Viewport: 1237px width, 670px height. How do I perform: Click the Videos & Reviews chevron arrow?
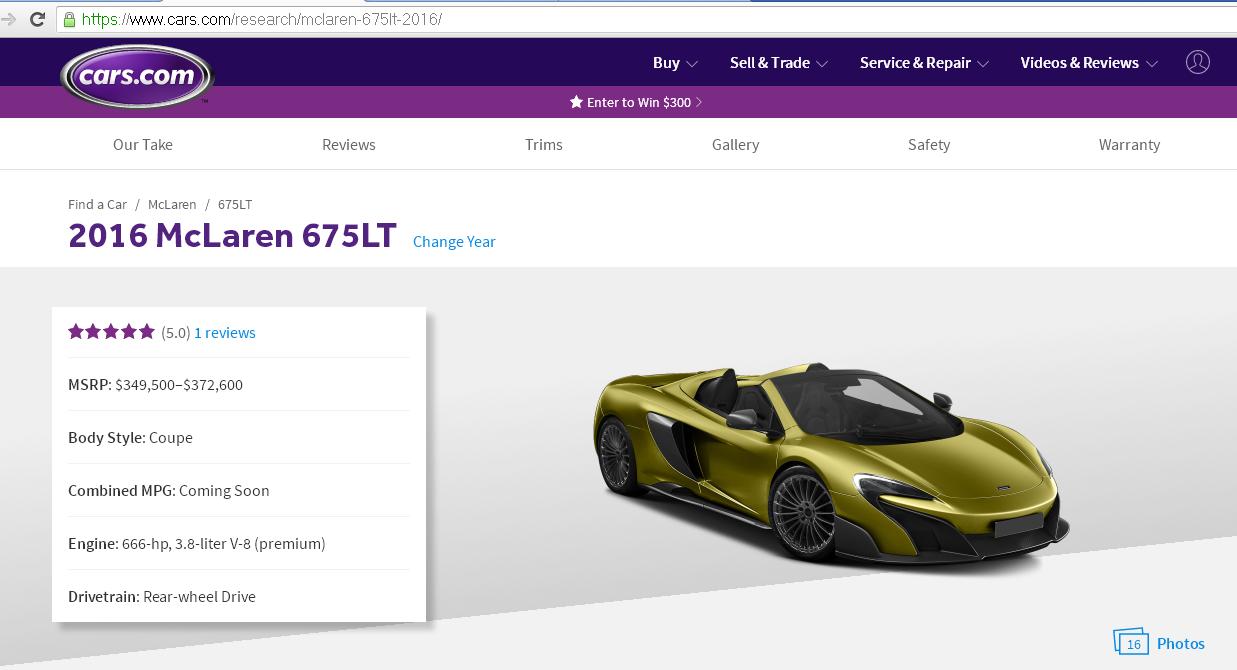click(x=1152, y=64)
